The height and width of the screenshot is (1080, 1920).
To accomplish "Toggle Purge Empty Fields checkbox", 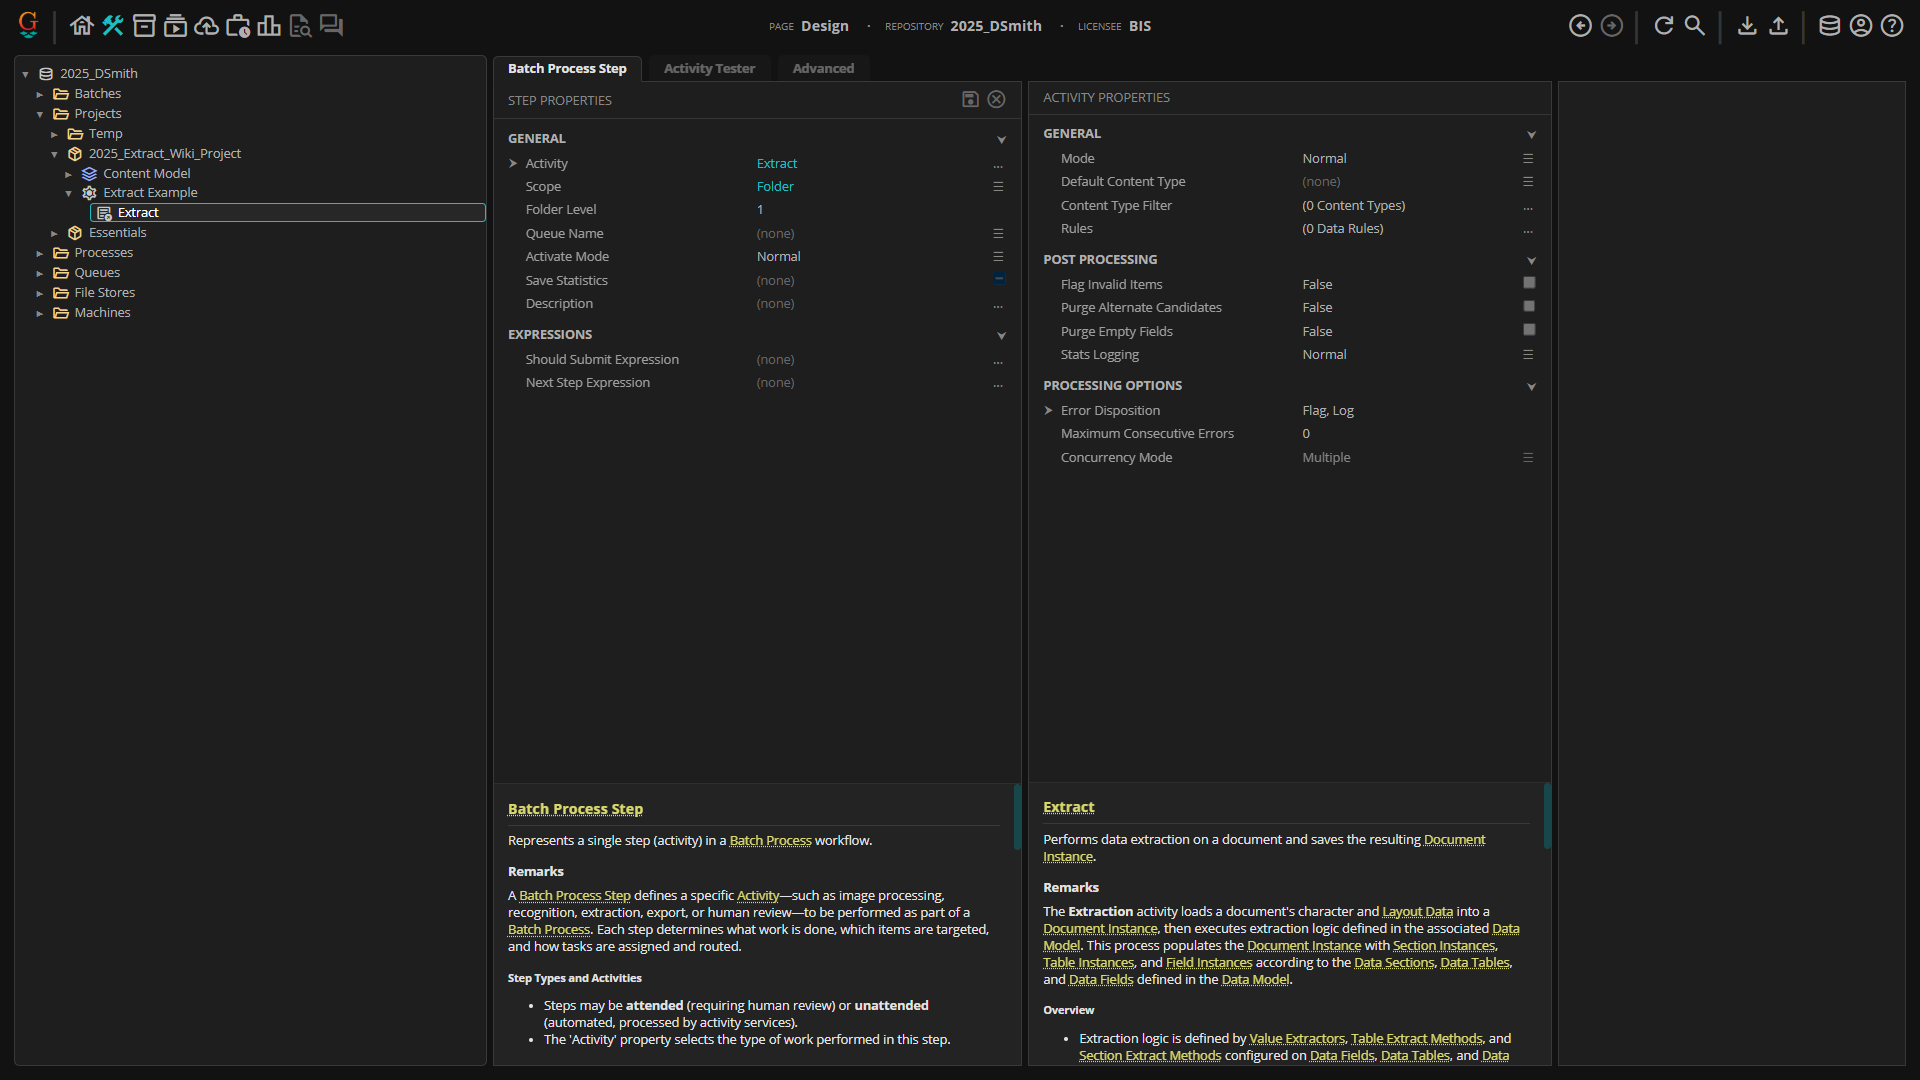I will (1528, 330).
